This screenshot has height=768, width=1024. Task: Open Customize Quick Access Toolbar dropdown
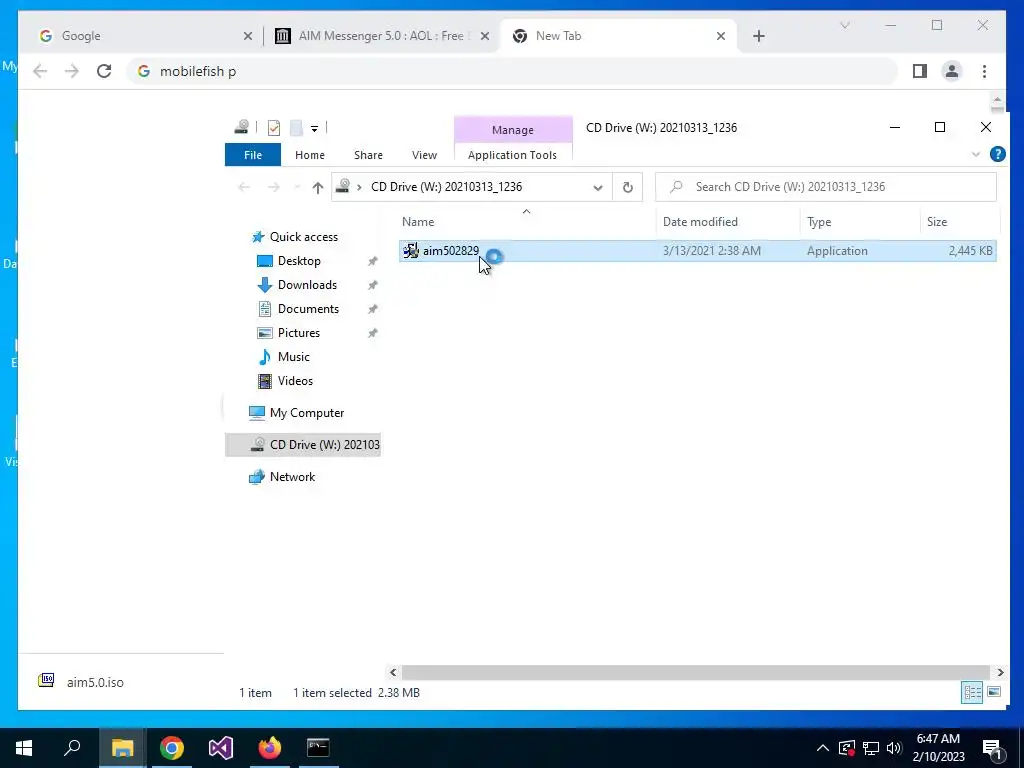[x=314, y=128]
